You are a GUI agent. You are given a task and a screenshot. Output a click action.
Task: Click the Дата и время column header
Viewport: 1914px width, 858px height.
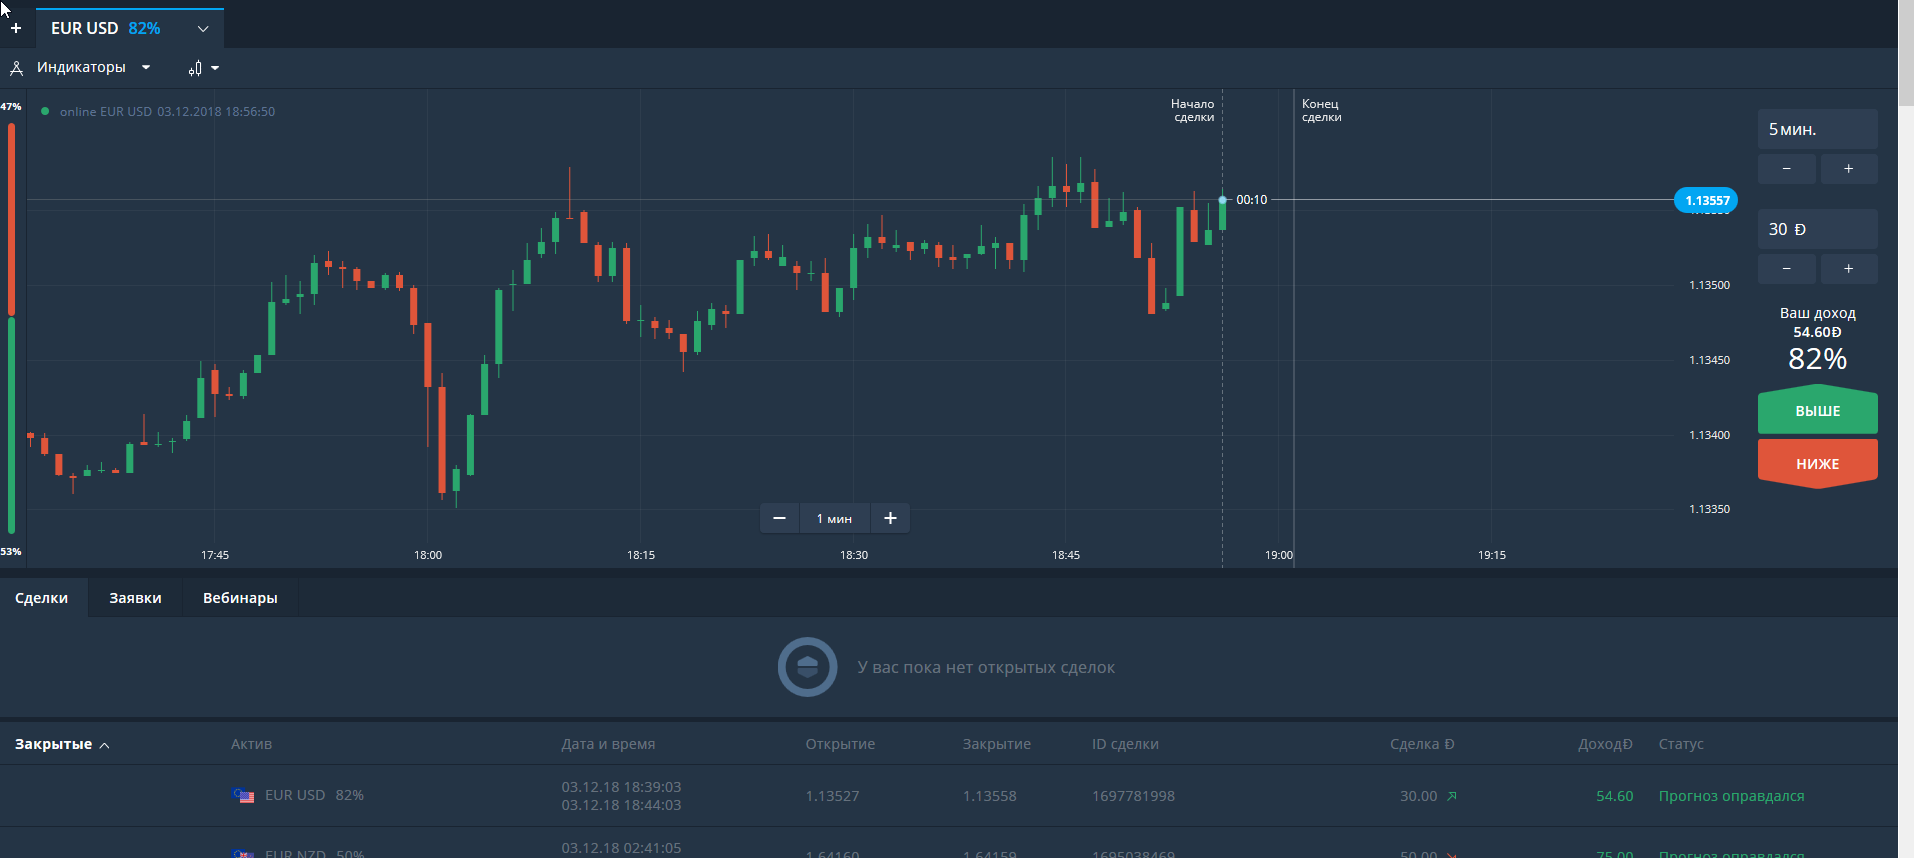pos(608,744)
